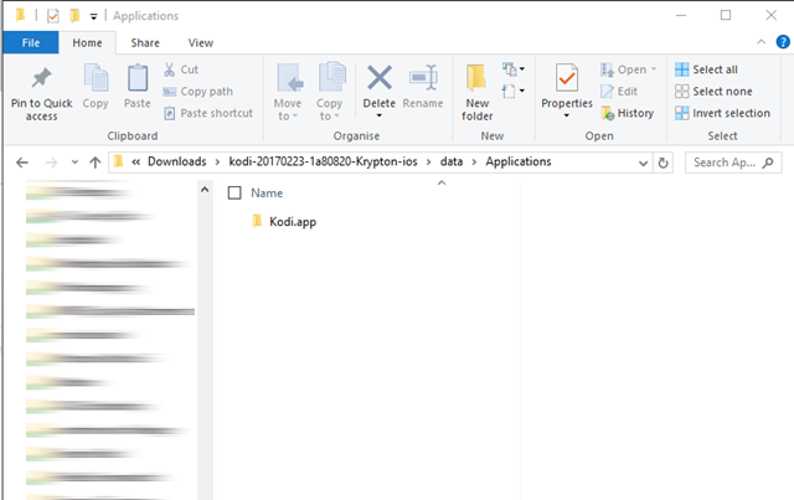Click Invert selection button
This screenshot has width=794, height=500.
click(x=722, y=113)
